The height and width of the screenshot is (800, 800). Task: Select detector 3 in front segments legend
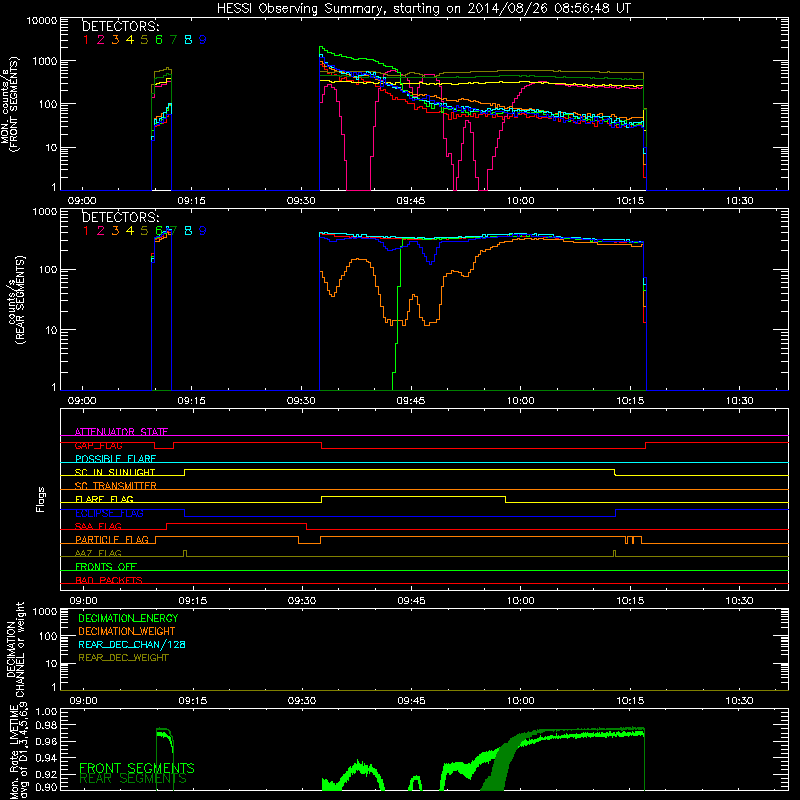[x=115, y=40]
